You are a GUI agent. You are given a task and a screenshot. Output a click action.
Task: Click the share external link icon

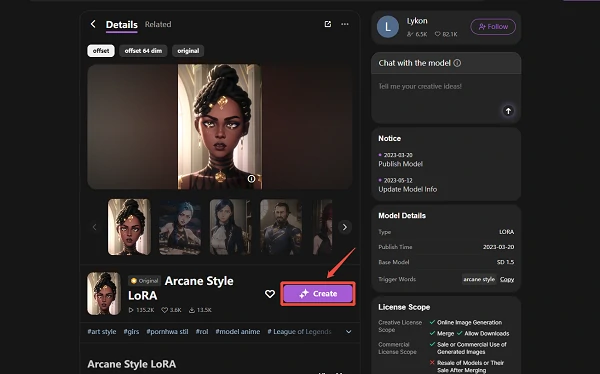click(328, 24)
